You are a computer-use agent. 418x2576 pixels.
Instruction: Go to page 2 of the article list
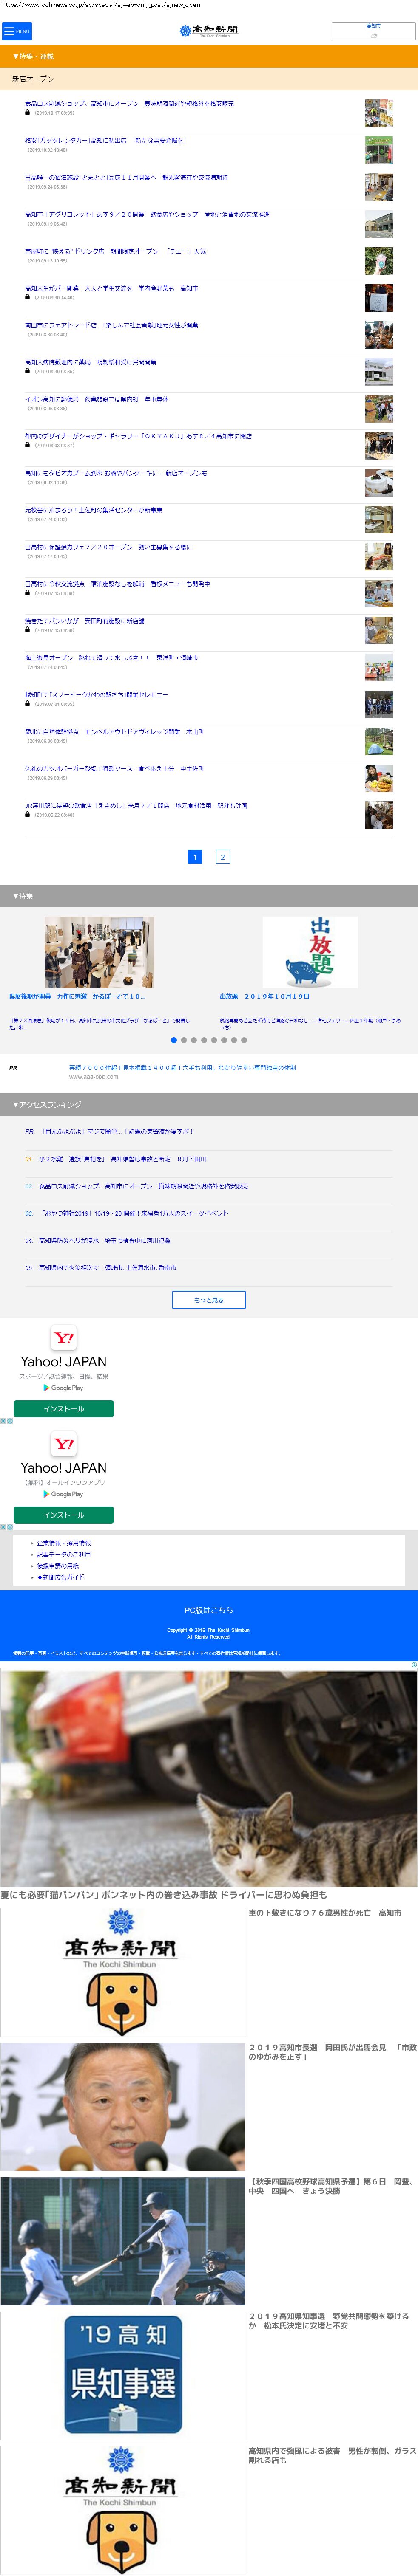click(x=223, y=857)
